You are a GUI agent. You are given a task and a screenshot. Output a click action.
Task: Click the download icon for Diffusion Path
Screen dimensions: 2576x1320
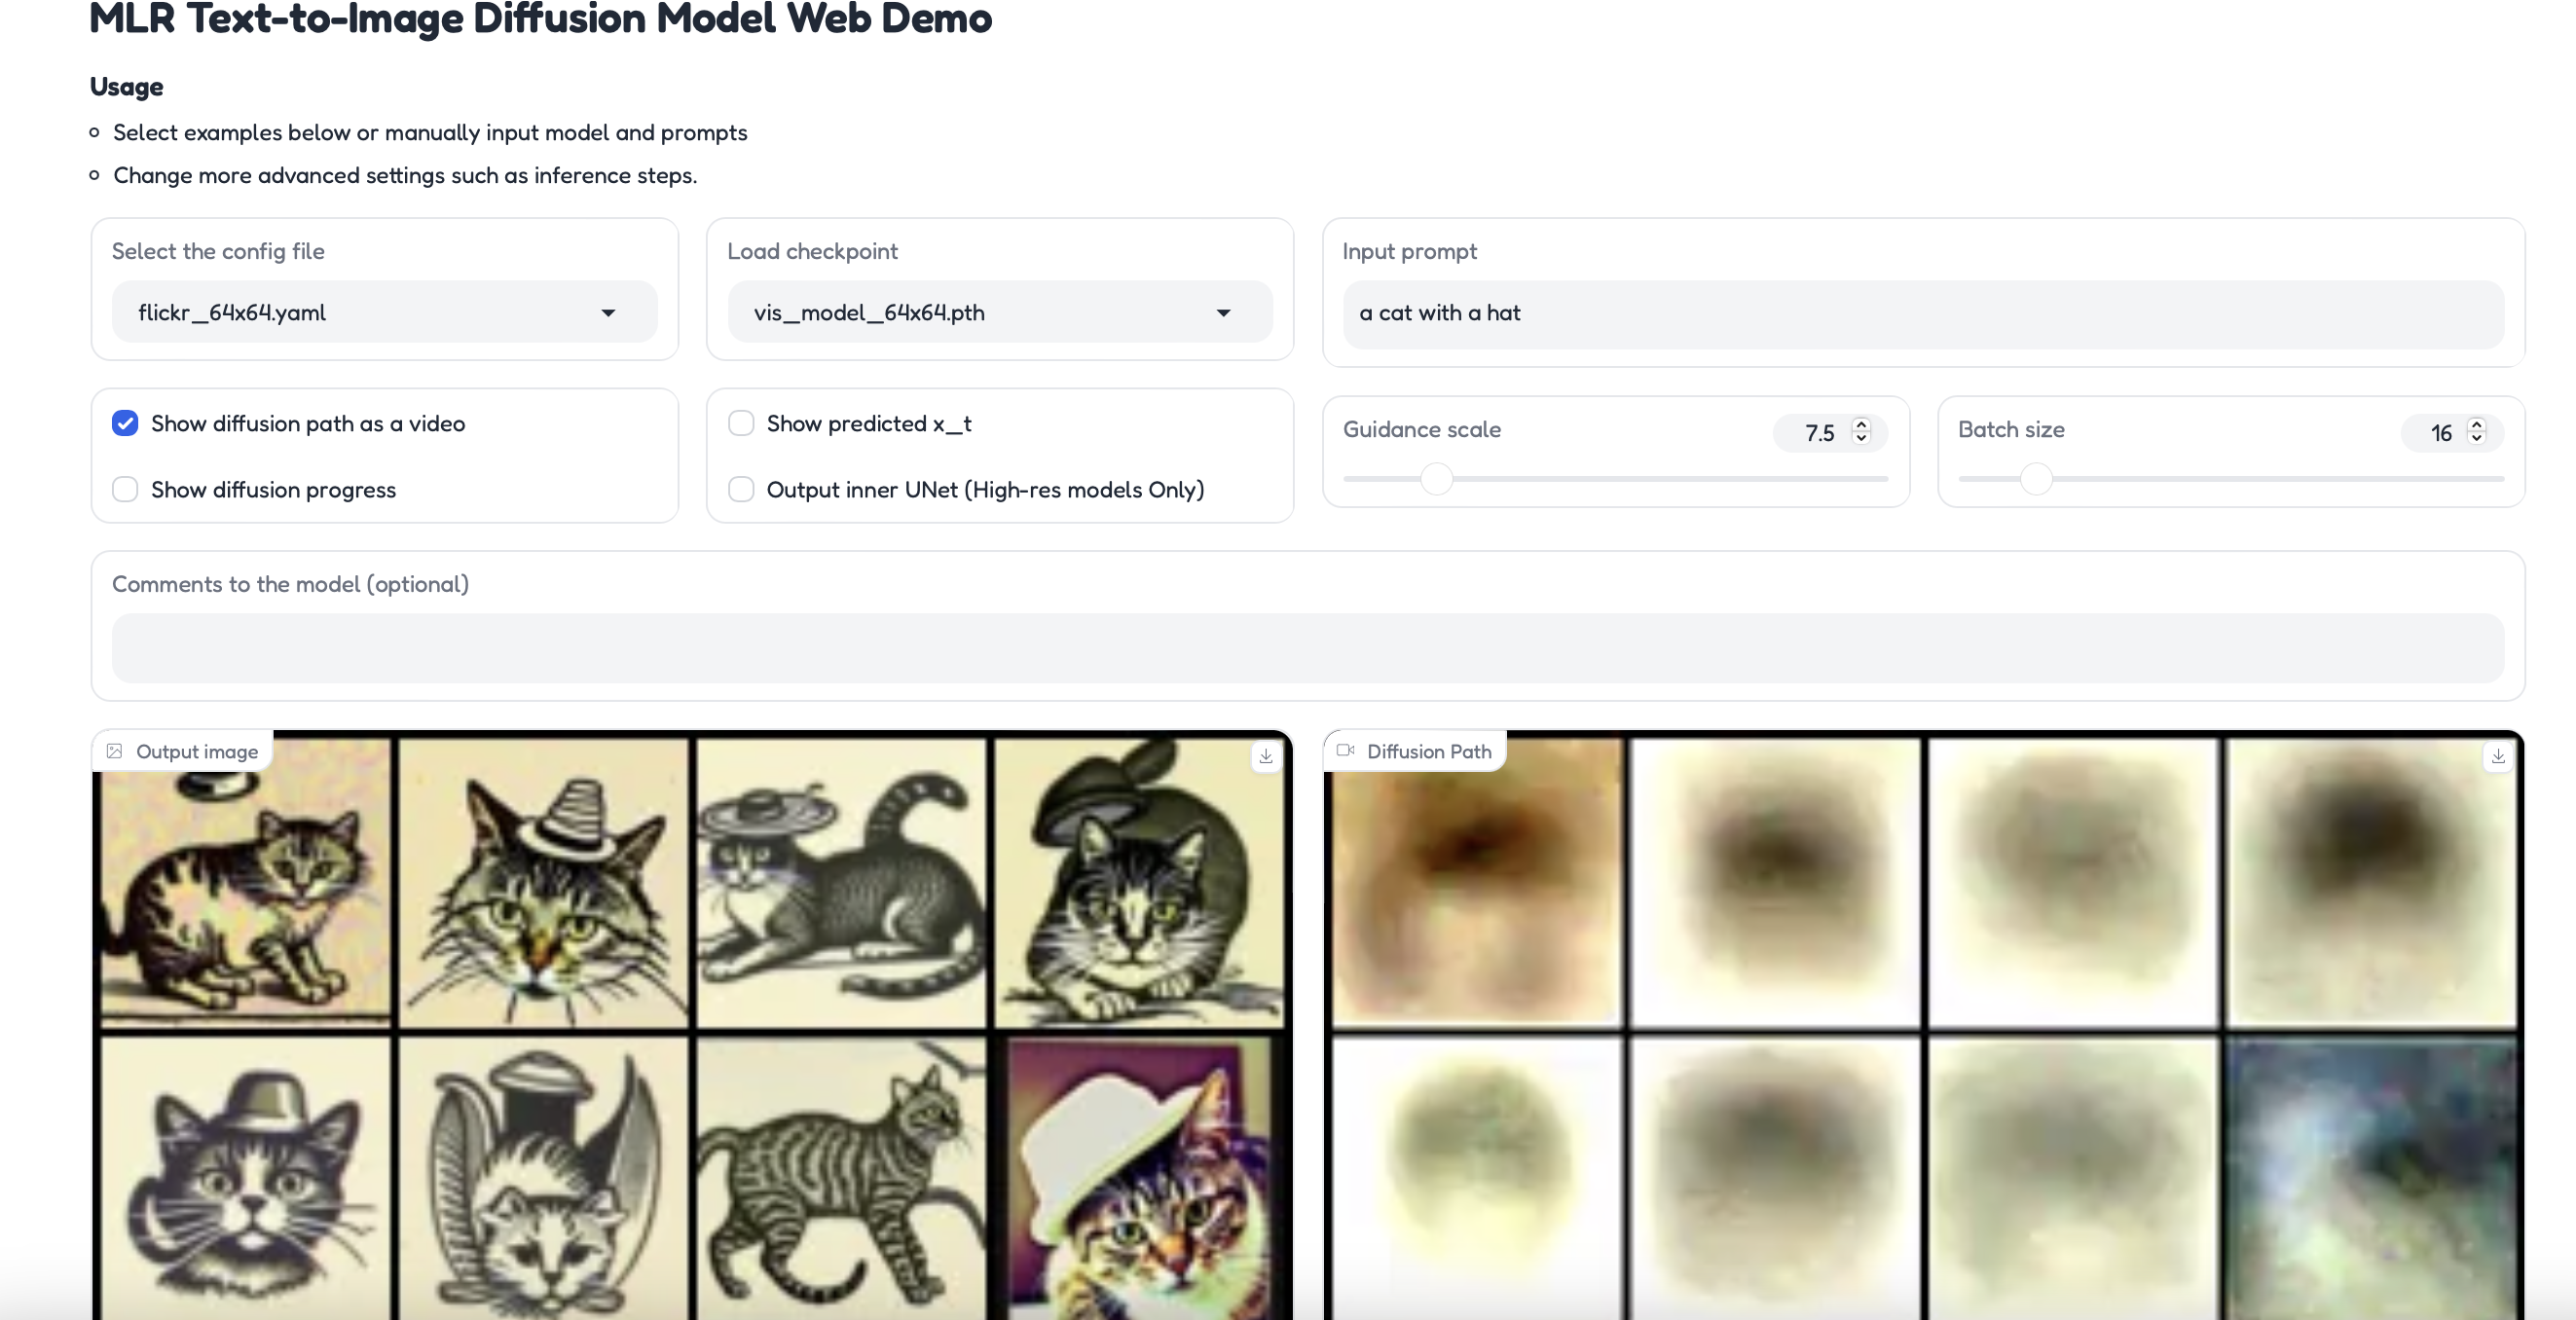[2497, 756]
